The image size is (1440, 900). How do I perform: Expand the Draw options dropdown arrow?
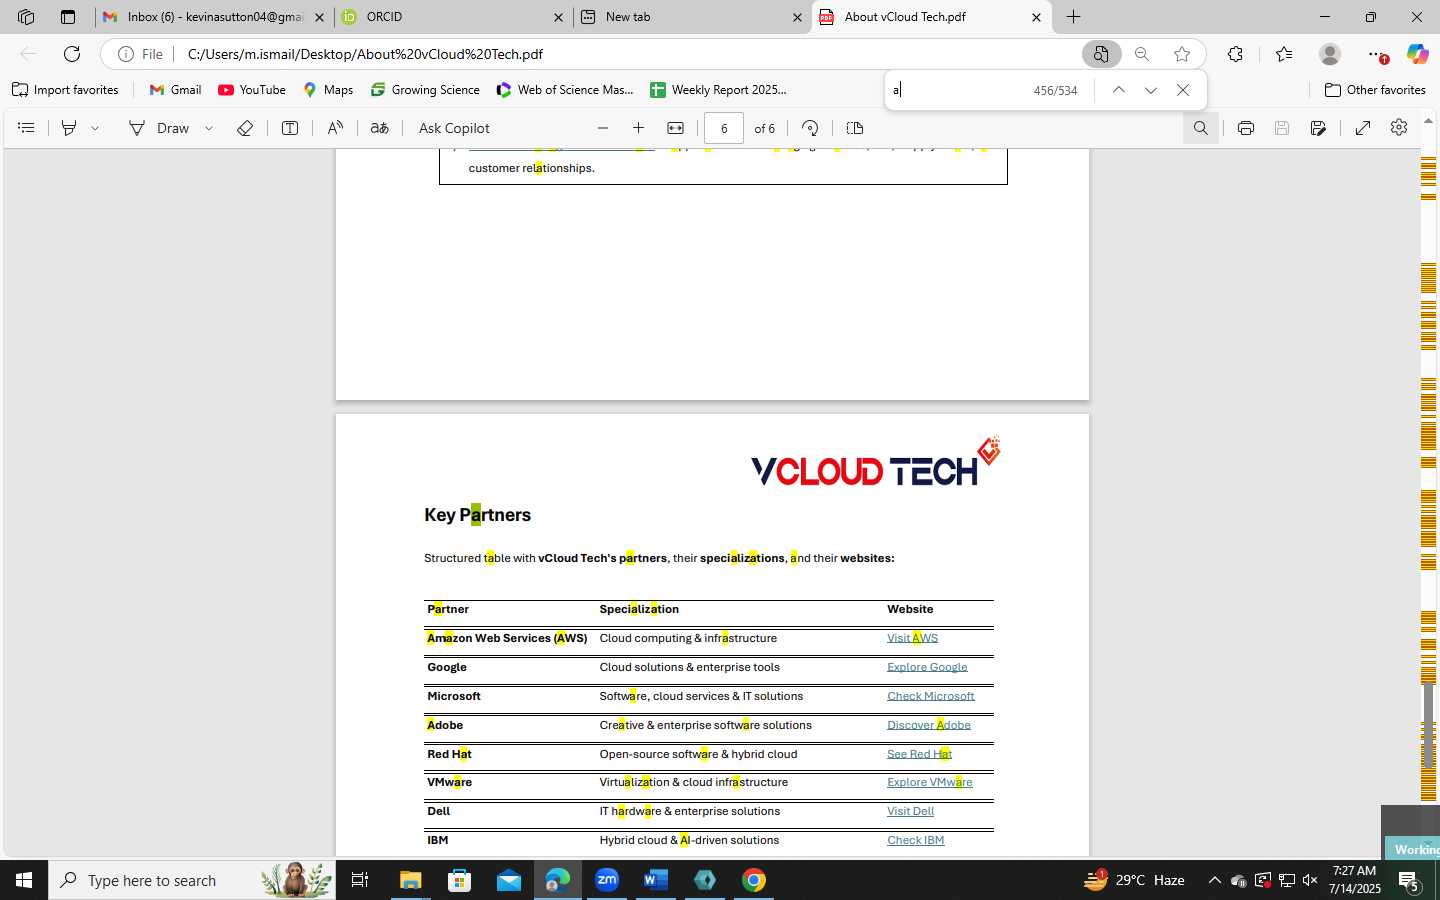209,128
